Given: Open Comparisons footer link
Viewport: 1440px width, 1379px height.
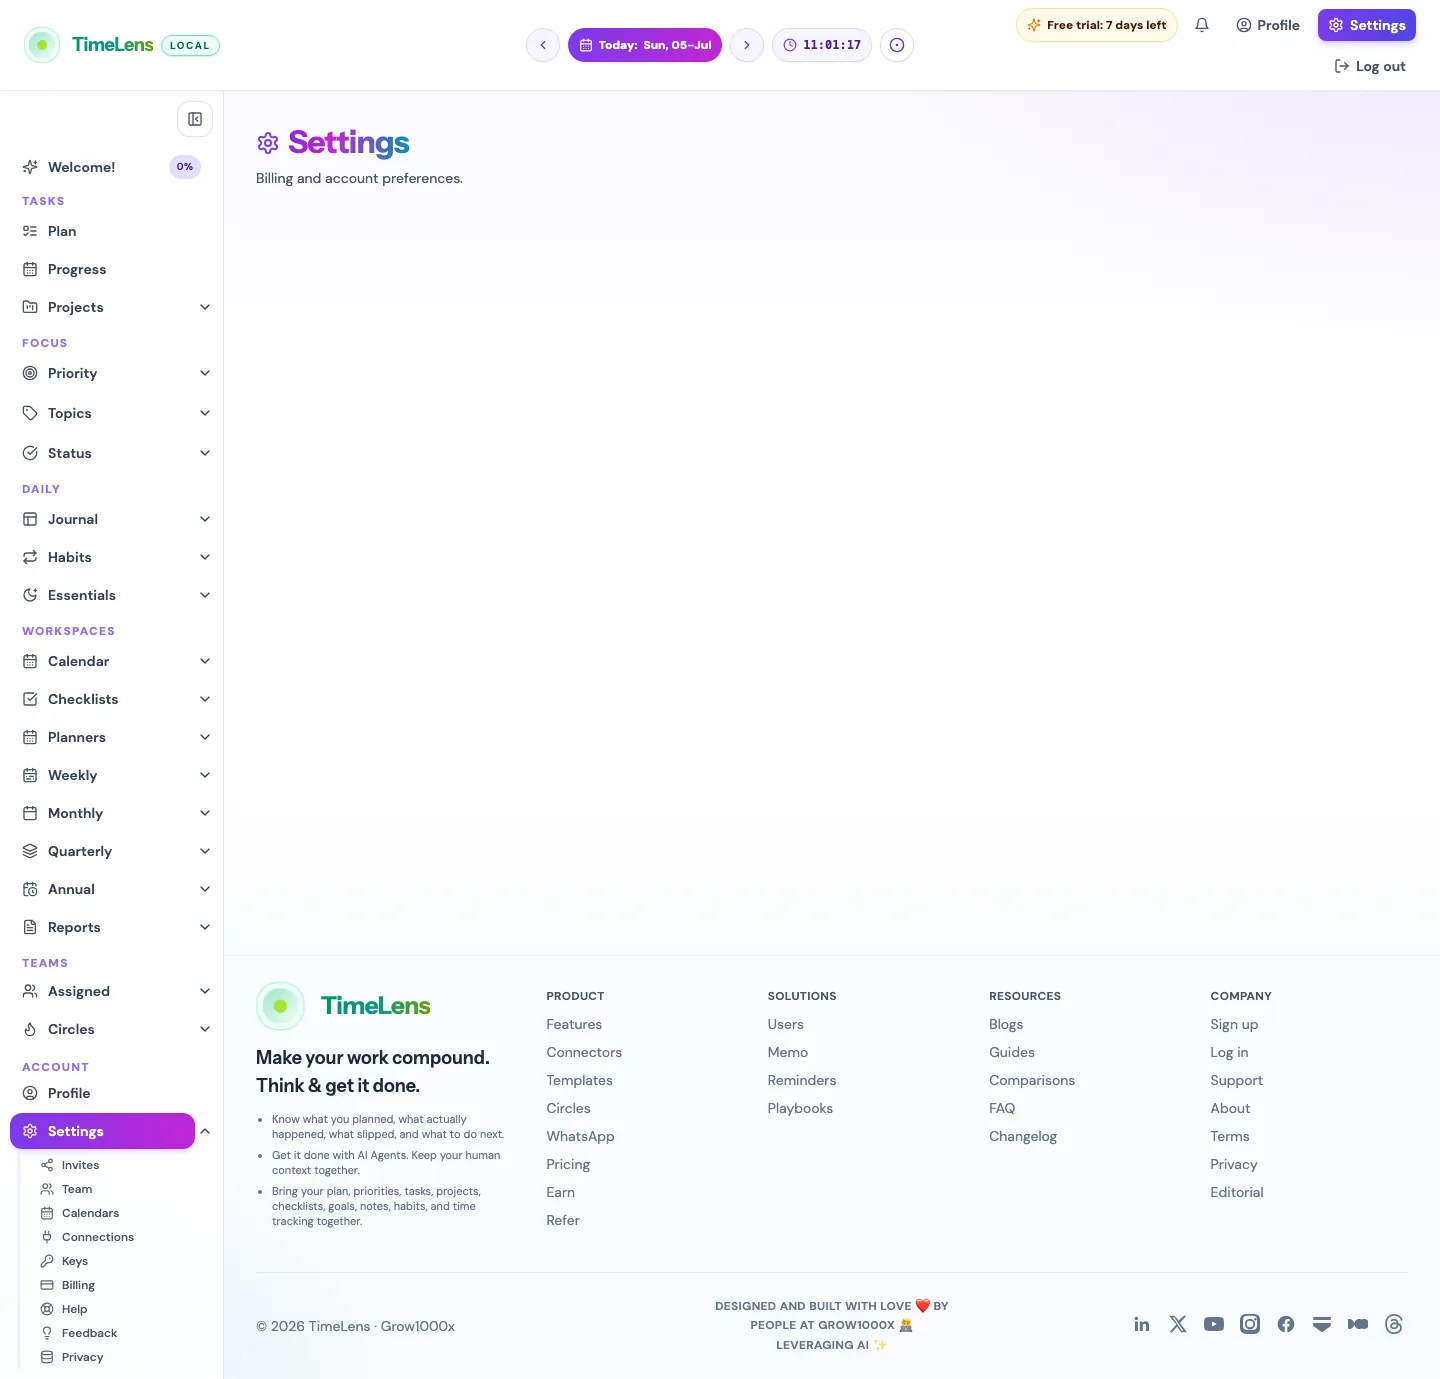Looking at the screenshot, I should click(x=1032, y=1080).
